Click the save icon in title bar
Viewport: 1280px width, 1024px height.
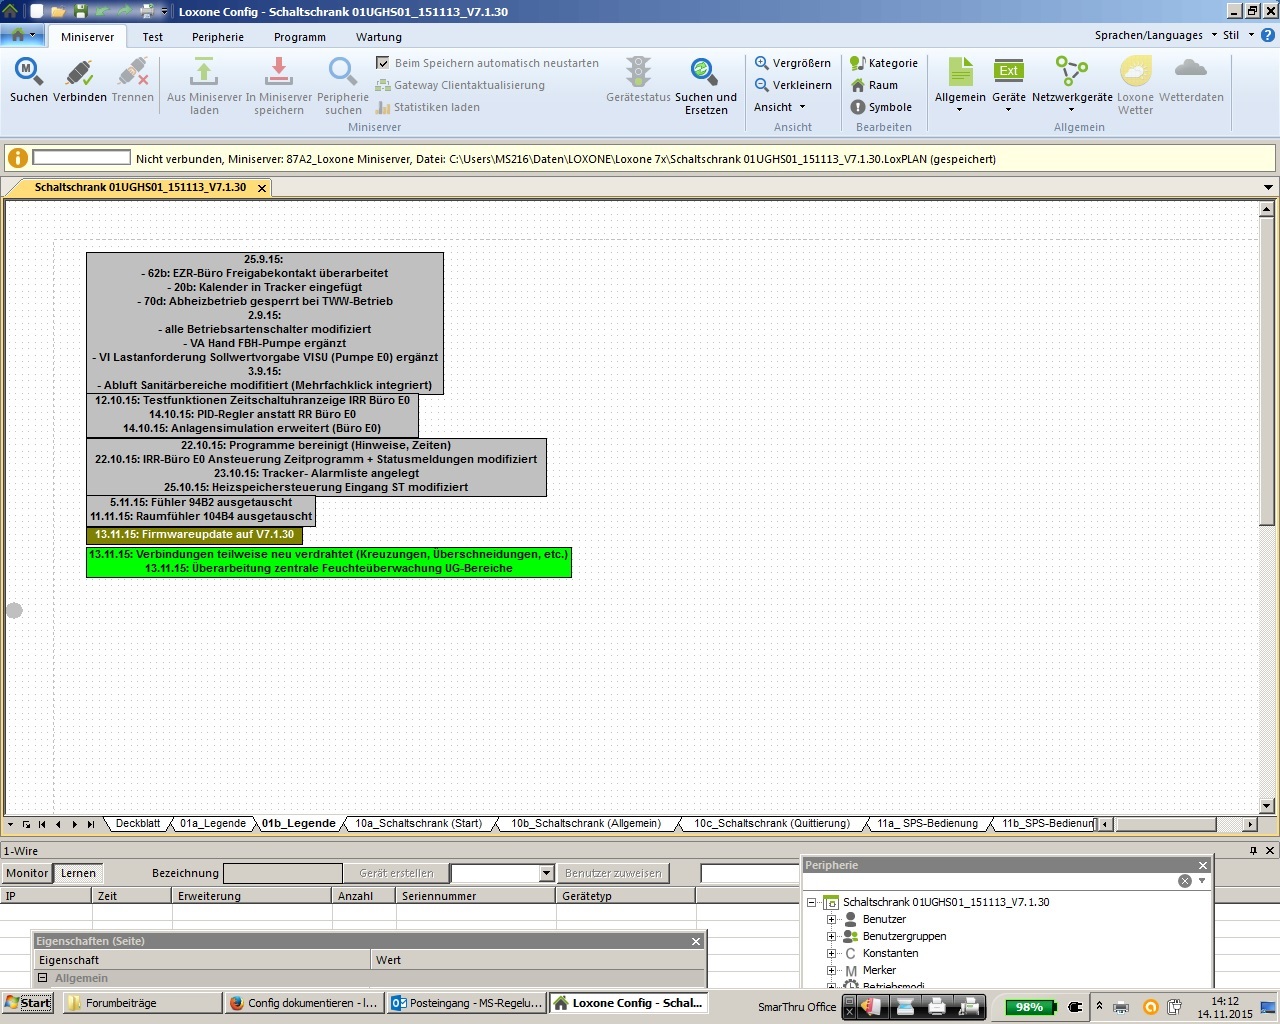tap(80, 11)
